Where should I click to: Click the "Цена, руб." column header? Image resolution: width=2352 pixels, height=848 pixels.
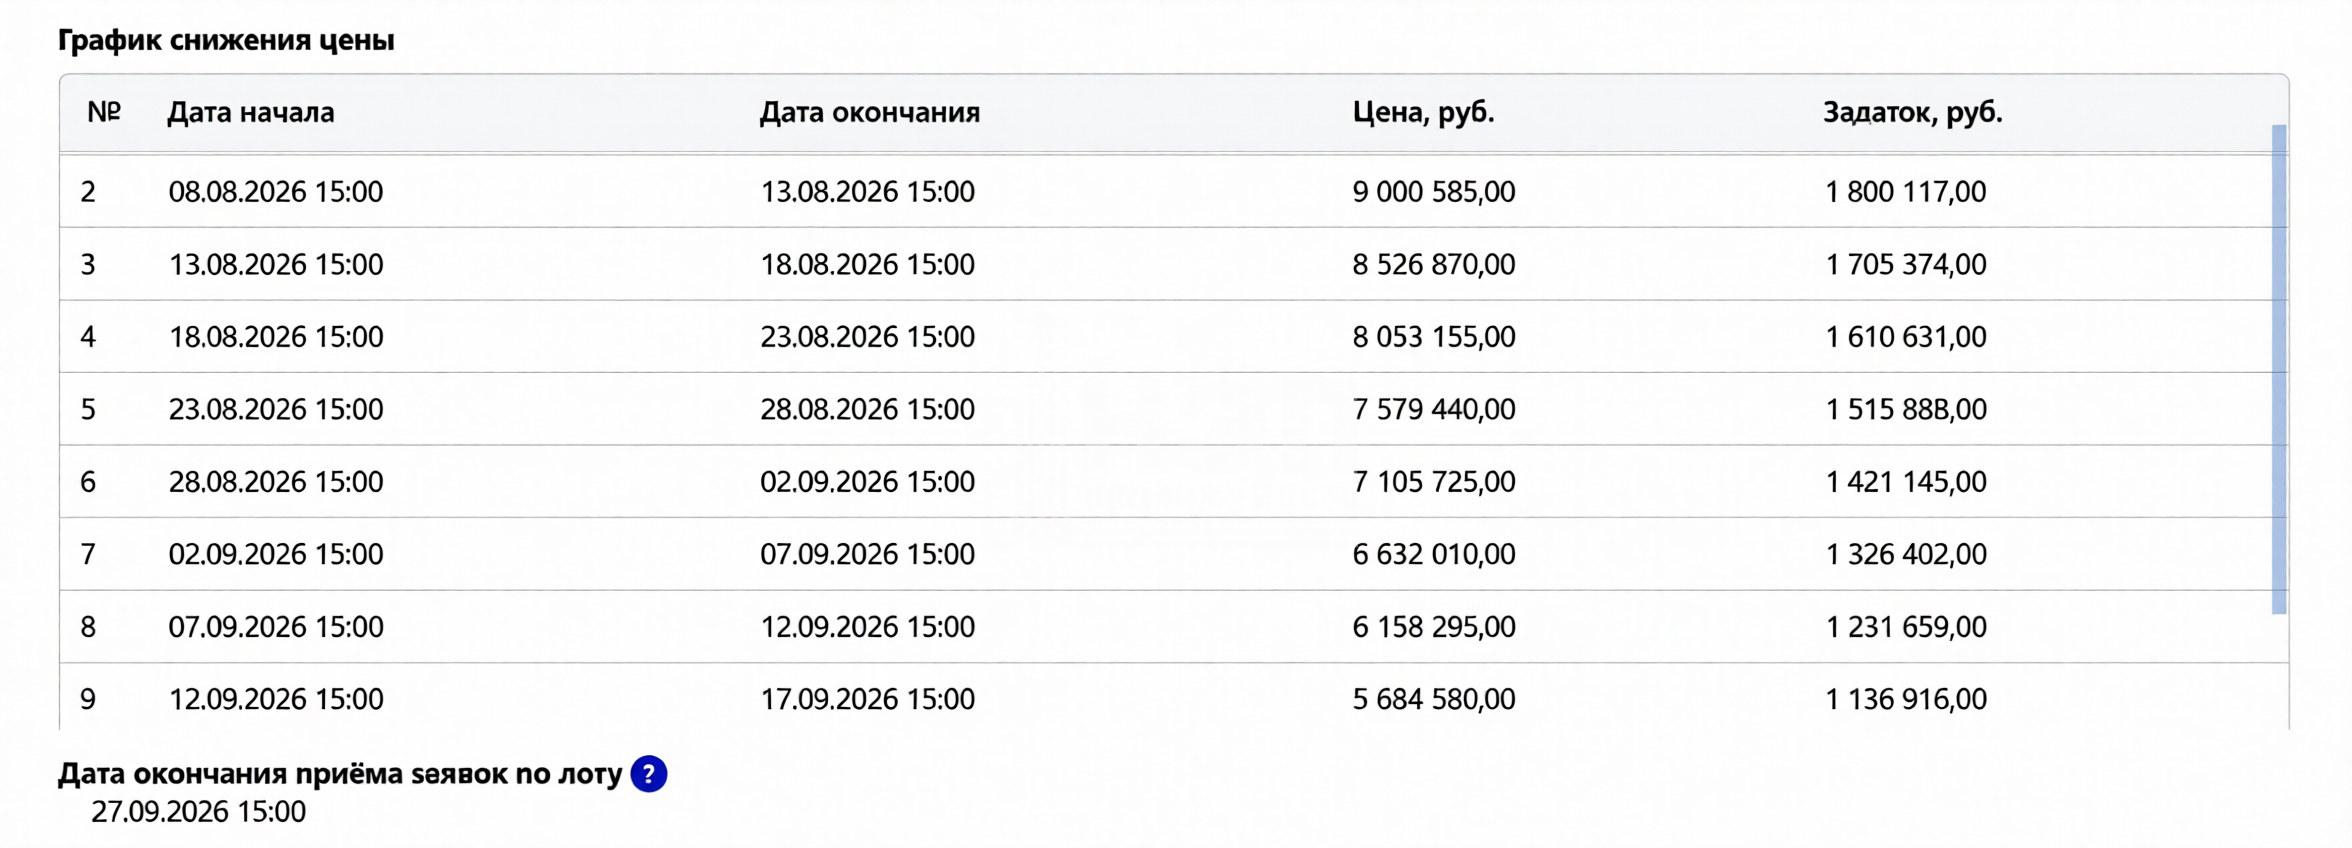pyautogui.click(x=1423, y=112)
